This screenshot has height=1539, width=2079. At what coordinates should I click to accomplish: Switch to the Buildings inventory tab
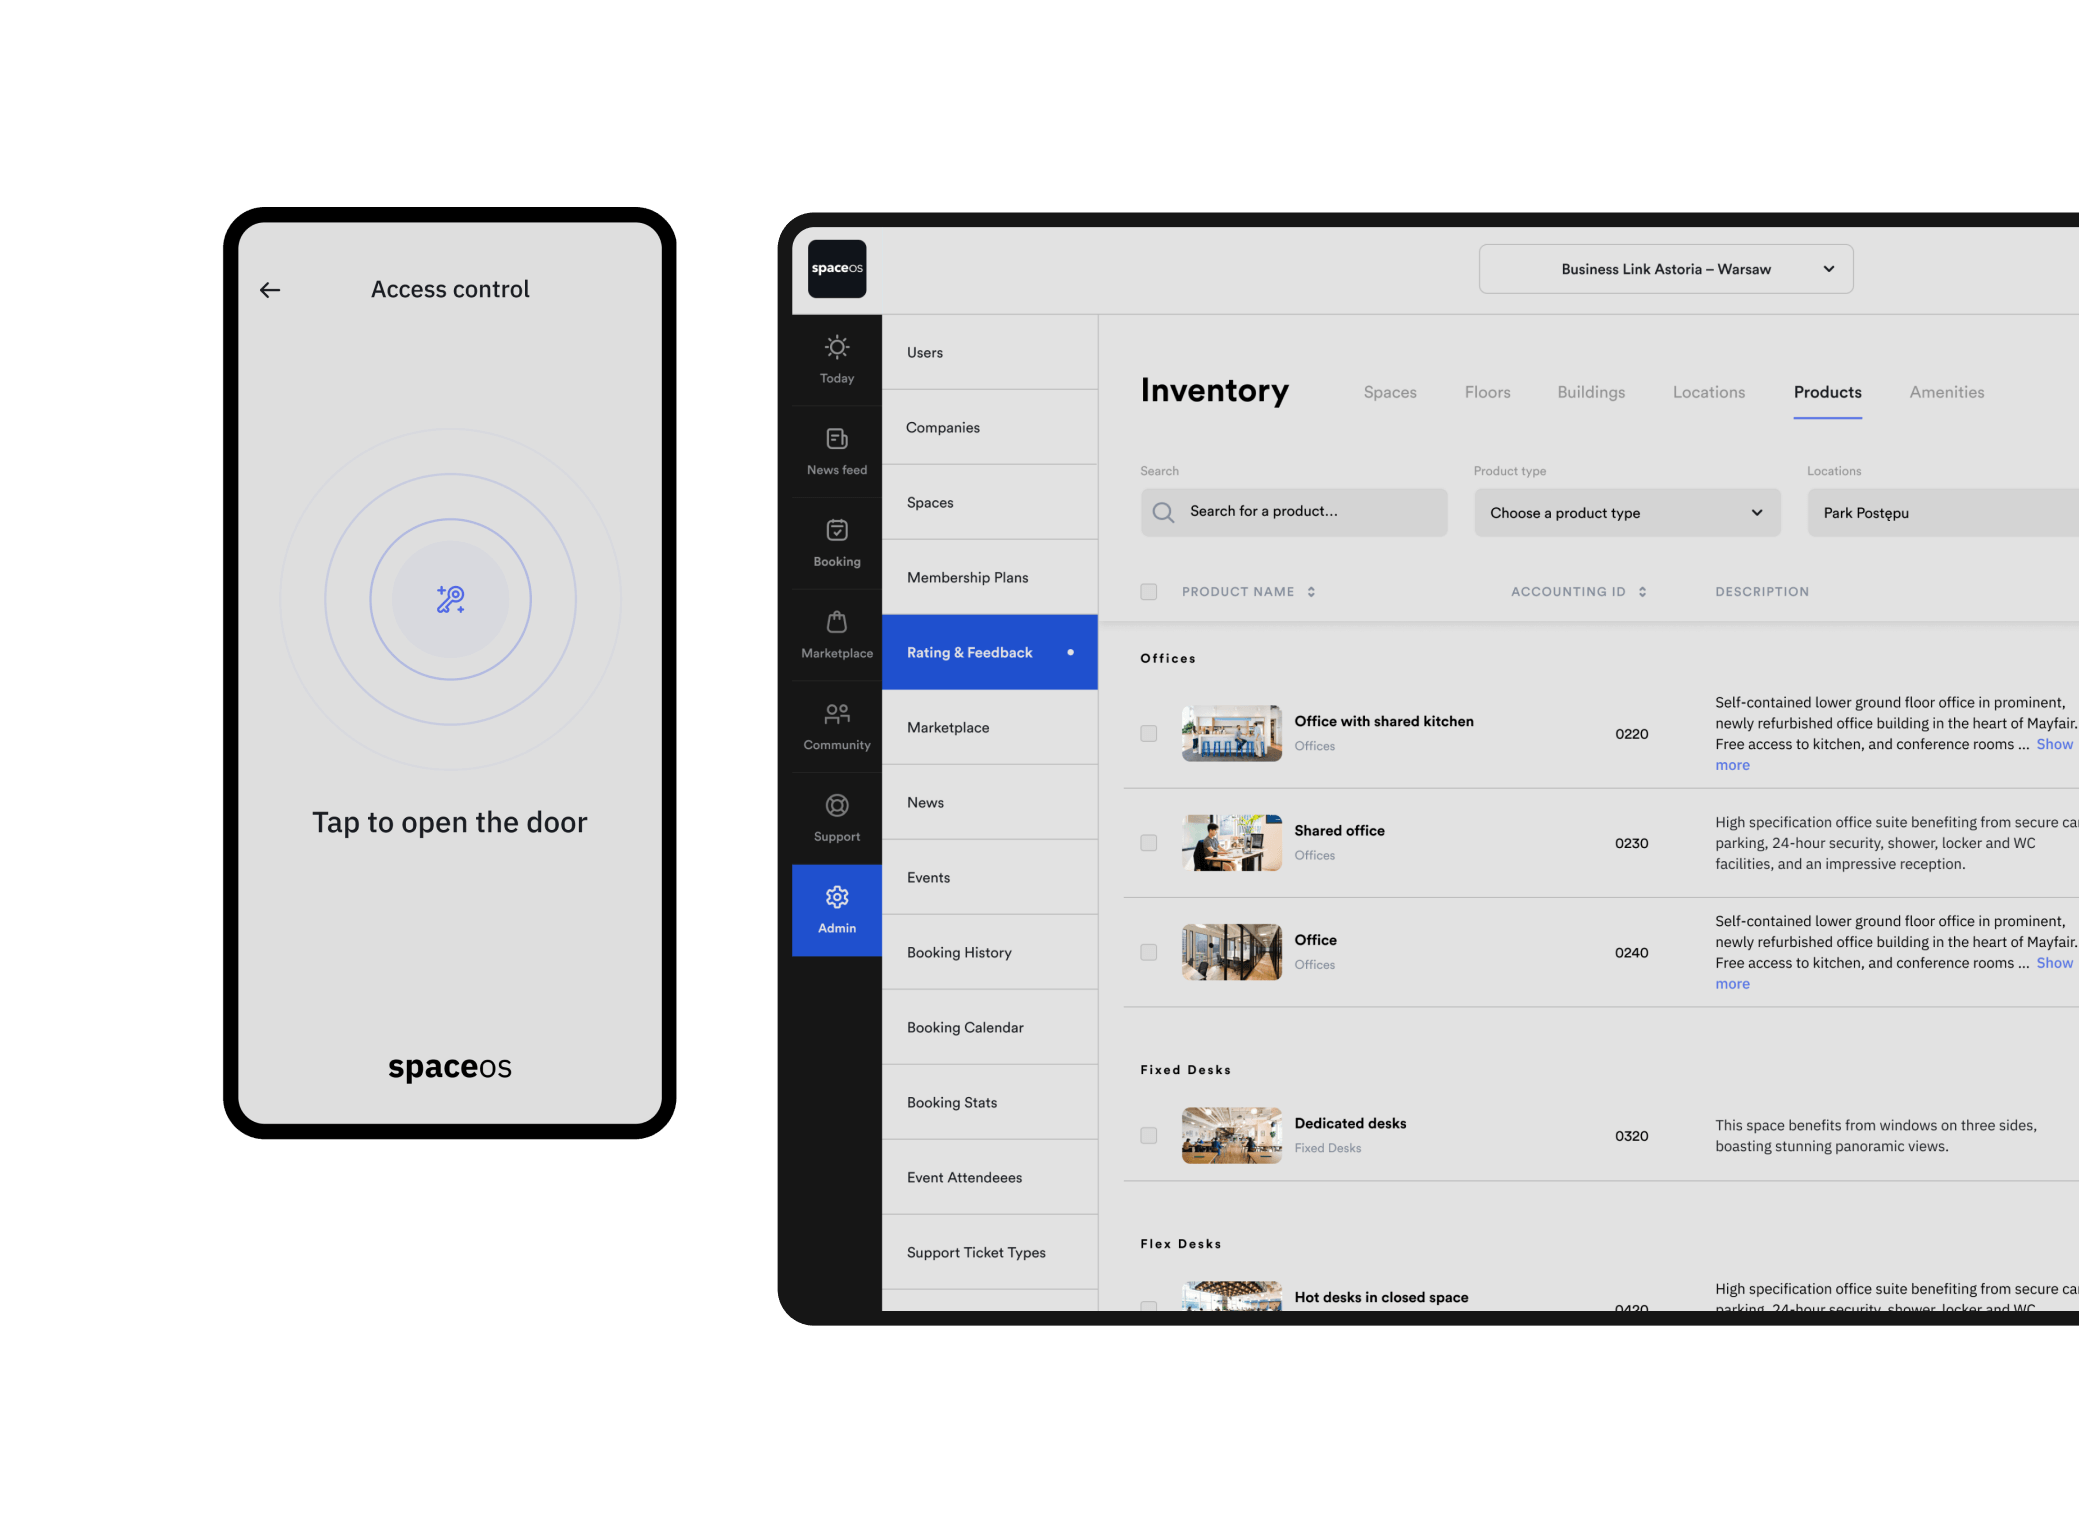(x=1591, y=392)
